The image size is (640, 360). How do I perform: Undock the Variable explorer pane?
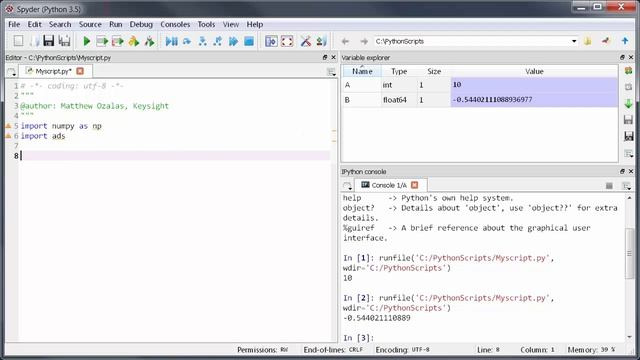[x=622, y=58]
